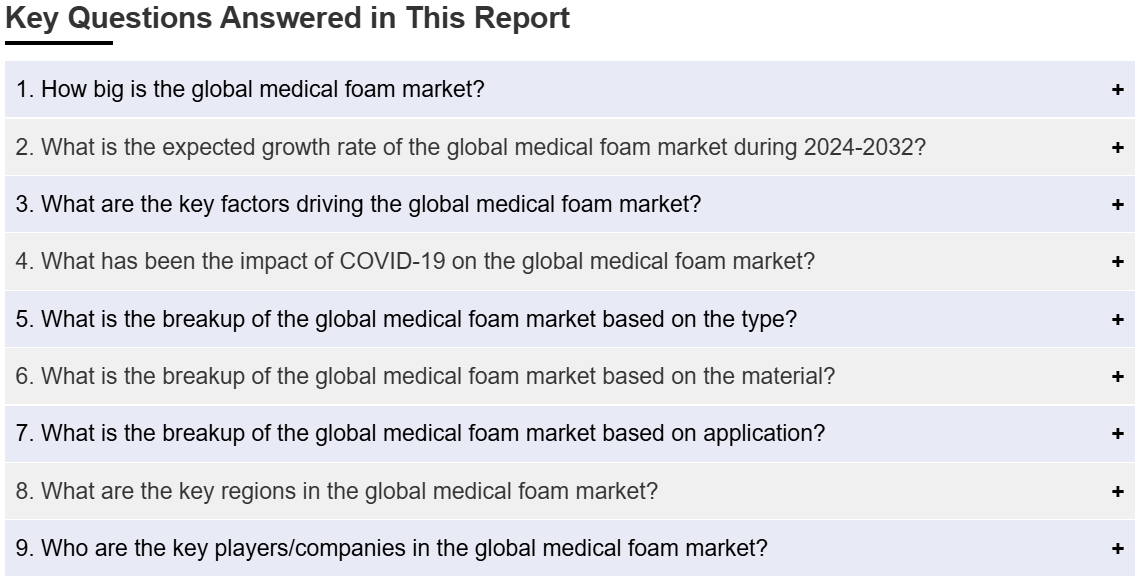
Task: Click the "Key Questions Answered in This Report" heading
Action: [288, 18]
